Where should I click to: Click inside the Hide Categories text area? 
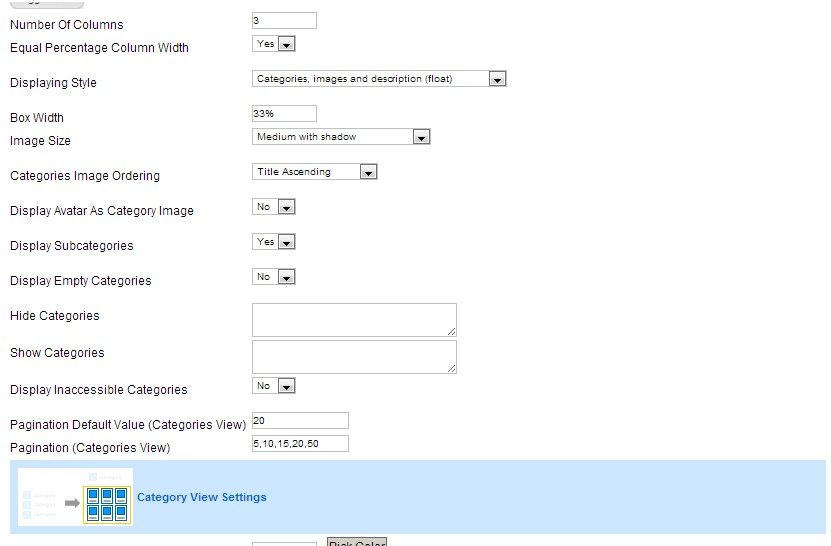click(x=354, y=320)
